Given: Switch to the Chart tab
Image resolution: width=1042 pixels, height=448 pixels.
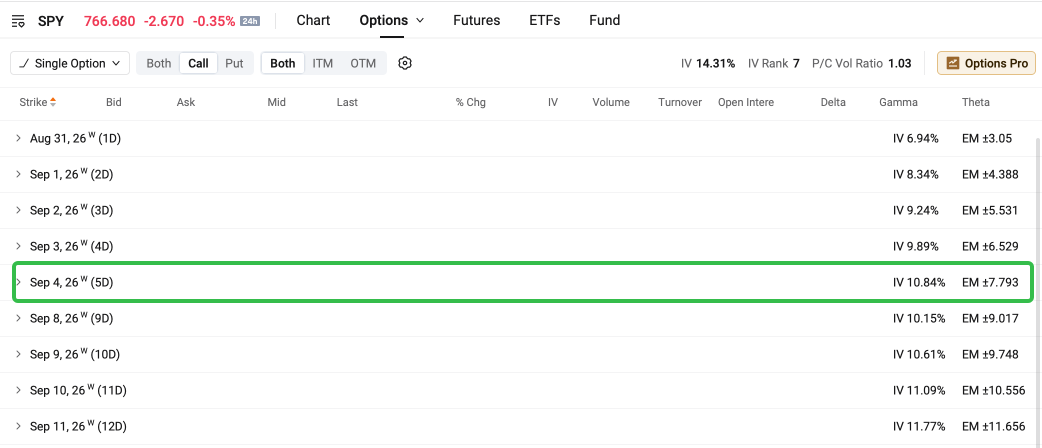Looking at the screenshot, I should coord(313,21).
